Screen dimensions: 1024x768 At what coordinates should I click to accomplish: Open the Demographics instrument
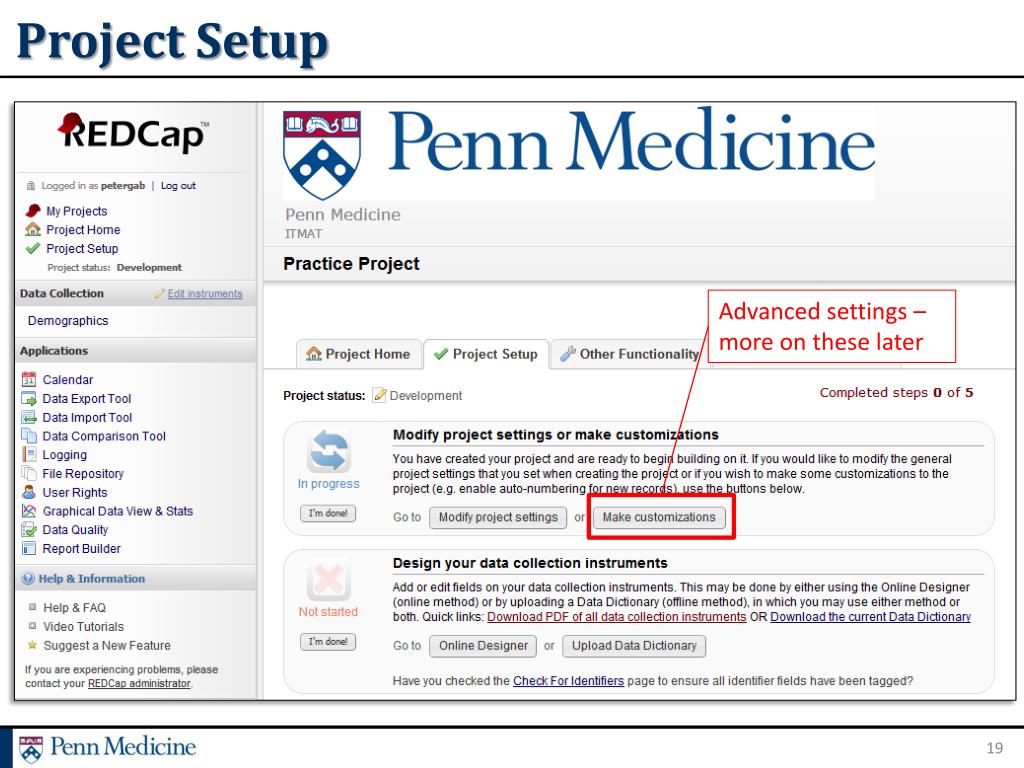pos(68,321)
